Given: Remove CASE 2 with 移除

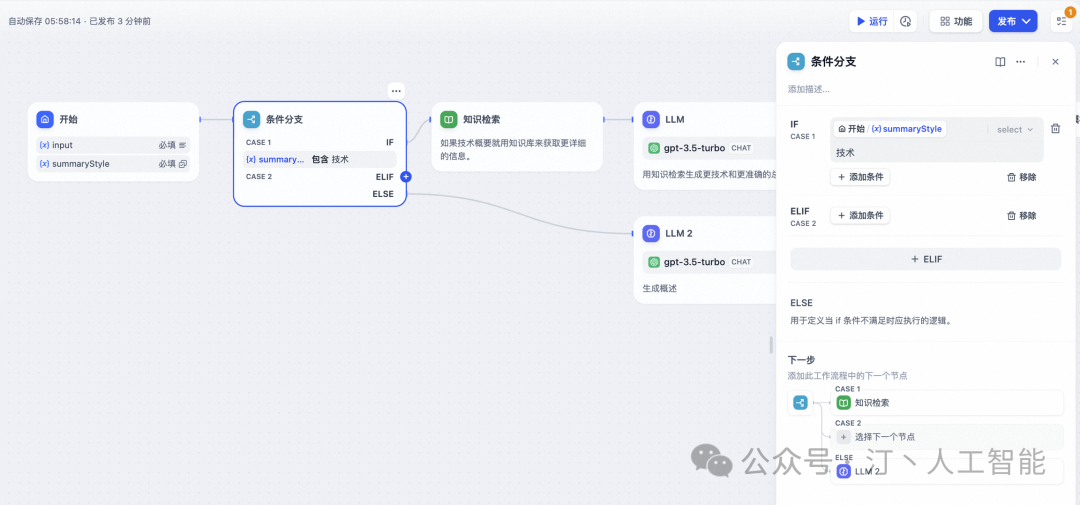Looking at the screenshot, I should [x=1021, y=216].
